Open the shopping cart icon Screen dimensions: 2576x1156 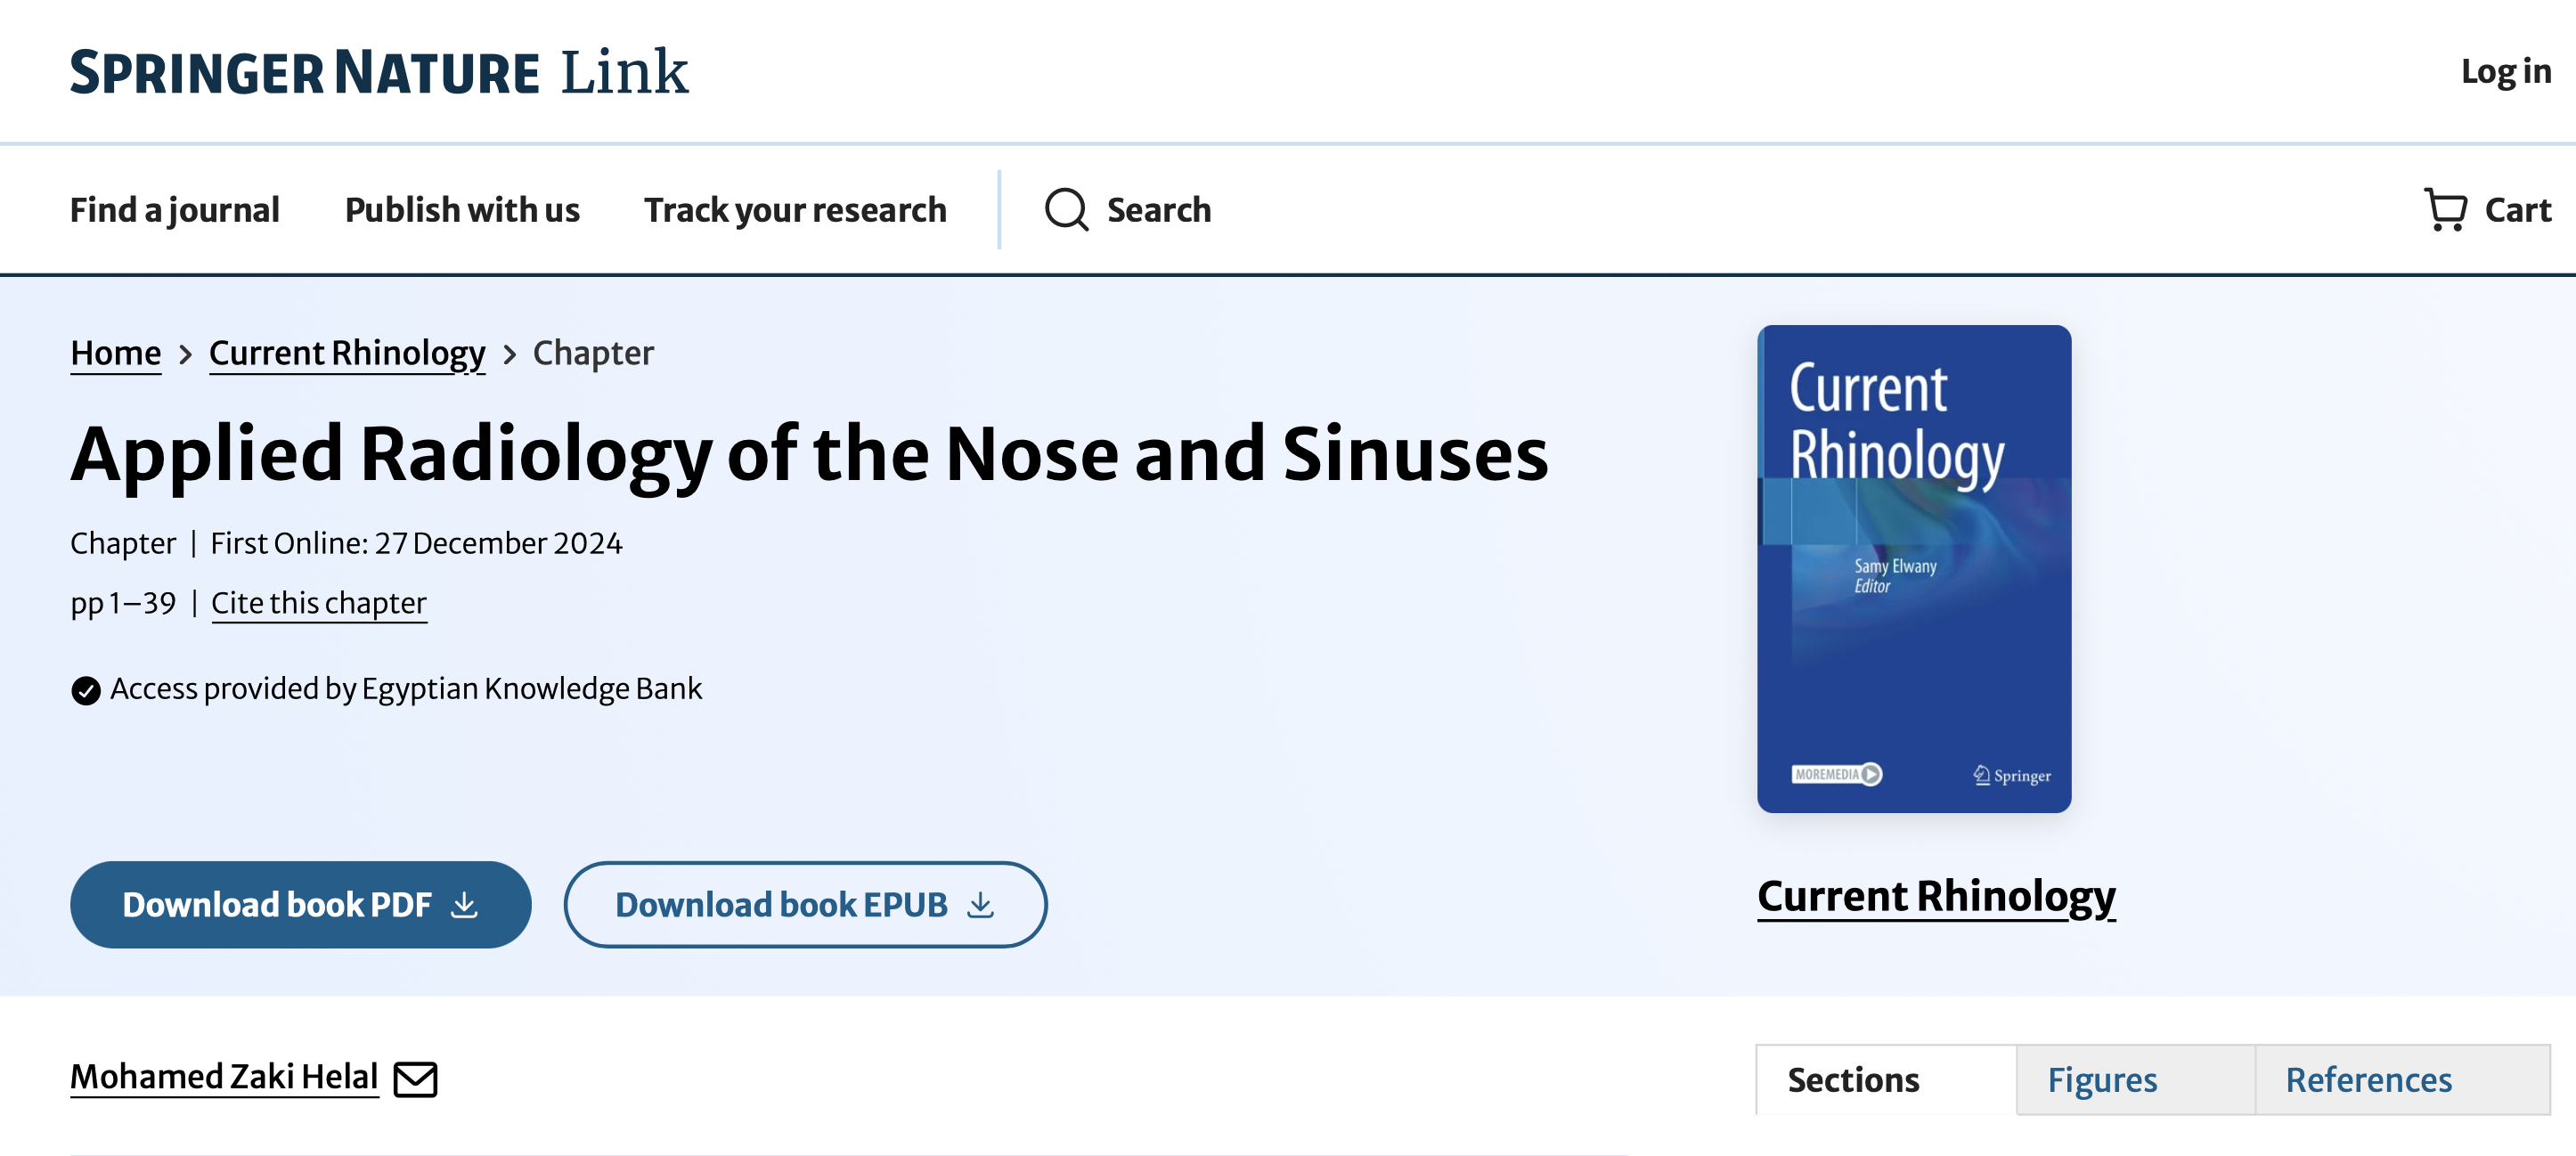(x=2445, y=210)
